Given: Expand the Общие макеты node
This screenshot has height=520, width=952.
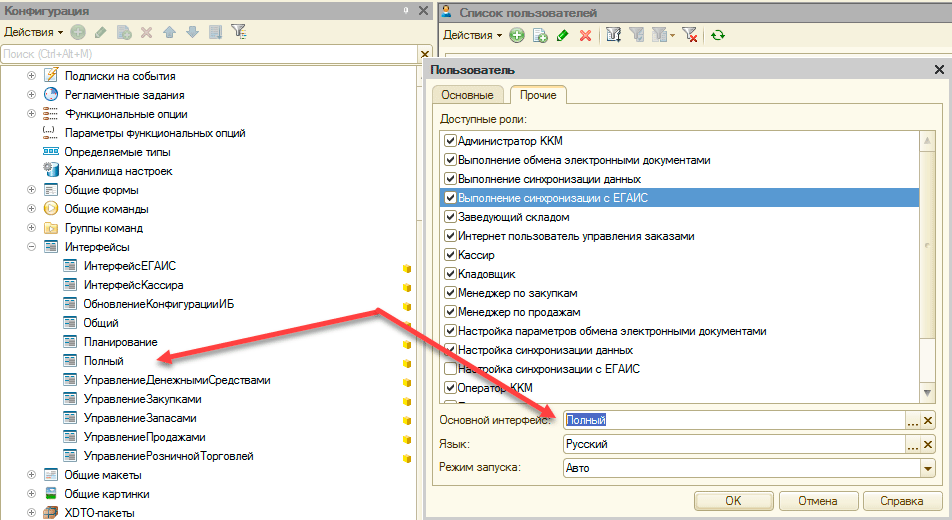Looking at the screenshot, I should coord(32,474).
